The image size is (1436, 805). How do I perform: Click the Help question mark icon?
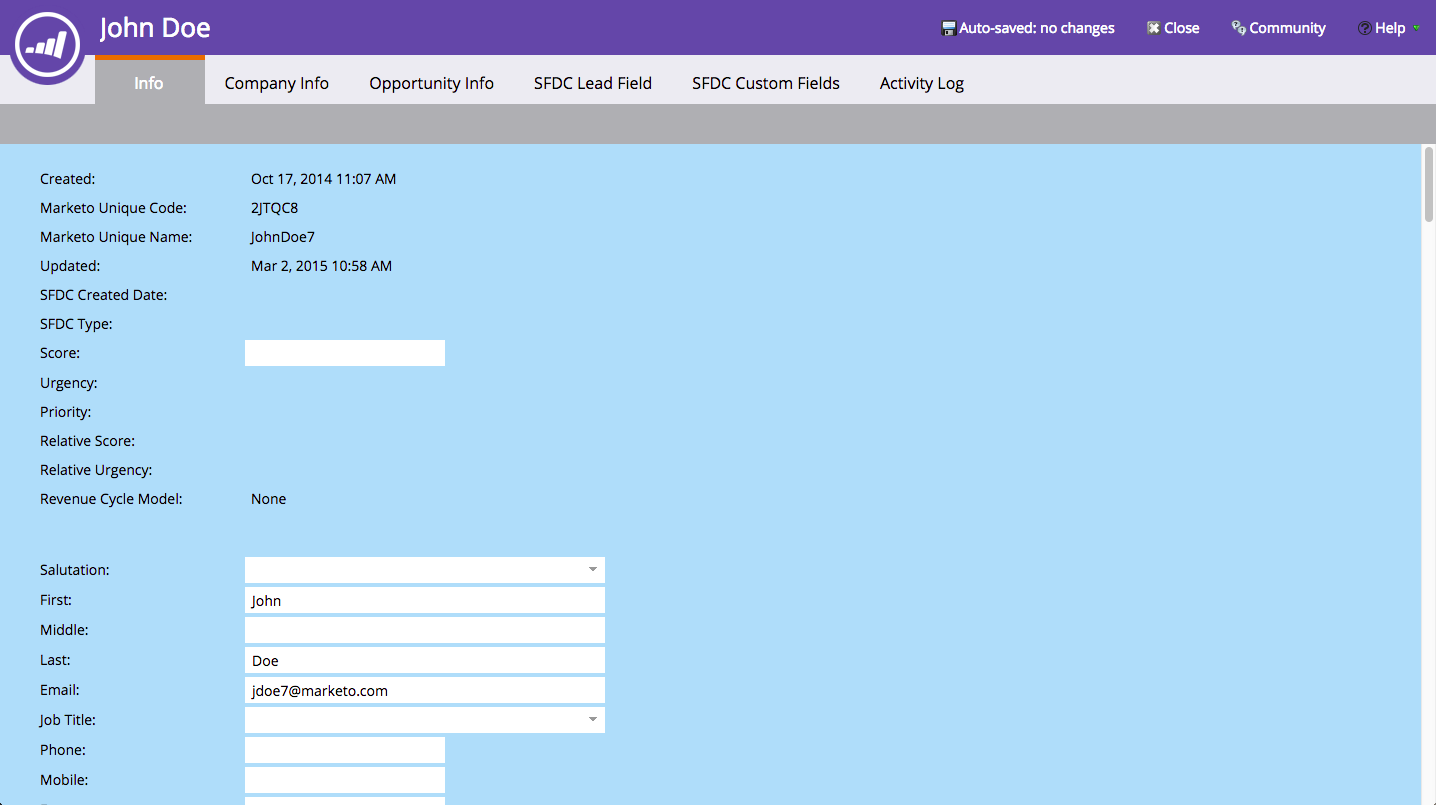[x=1364, y=28]
